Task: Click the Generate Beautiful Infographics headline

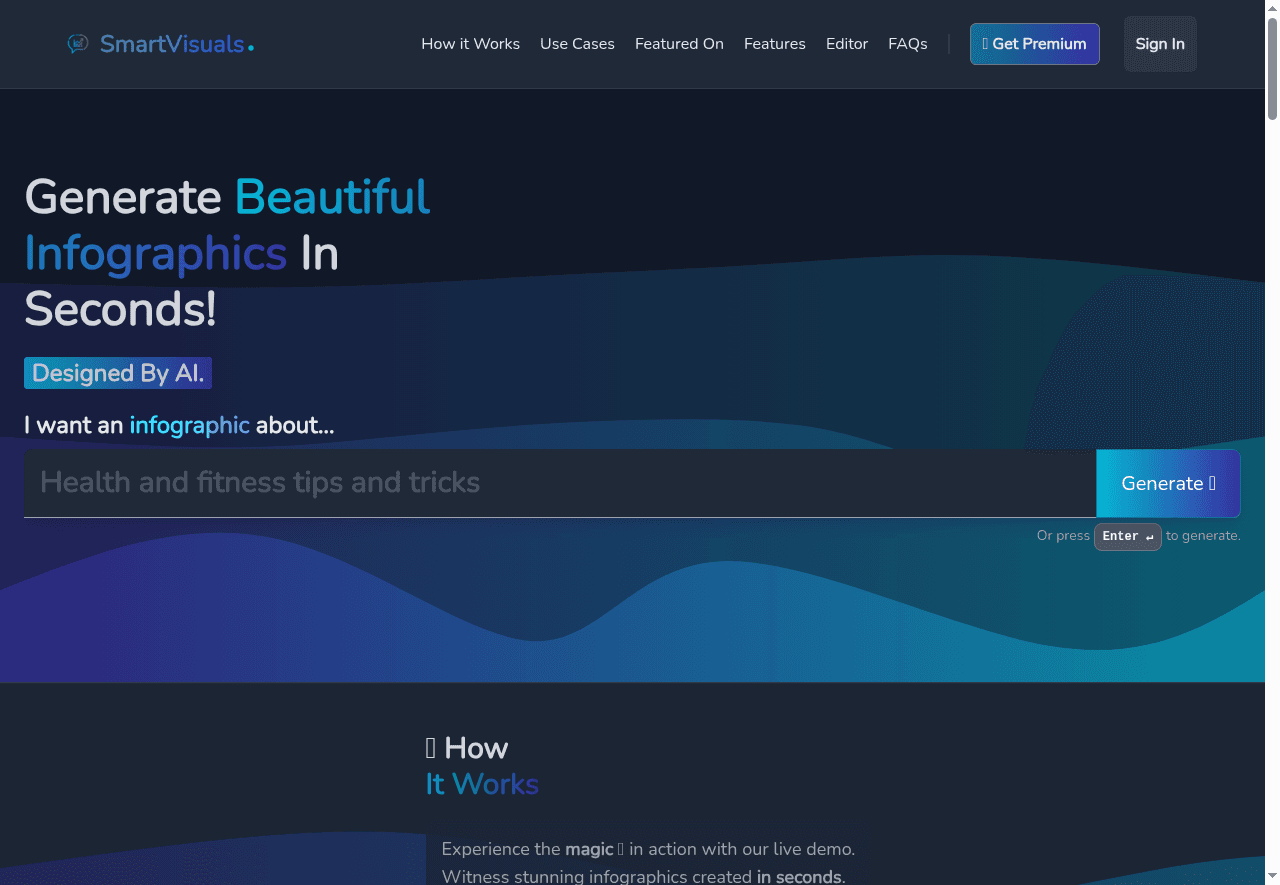Action: point(227,253)
